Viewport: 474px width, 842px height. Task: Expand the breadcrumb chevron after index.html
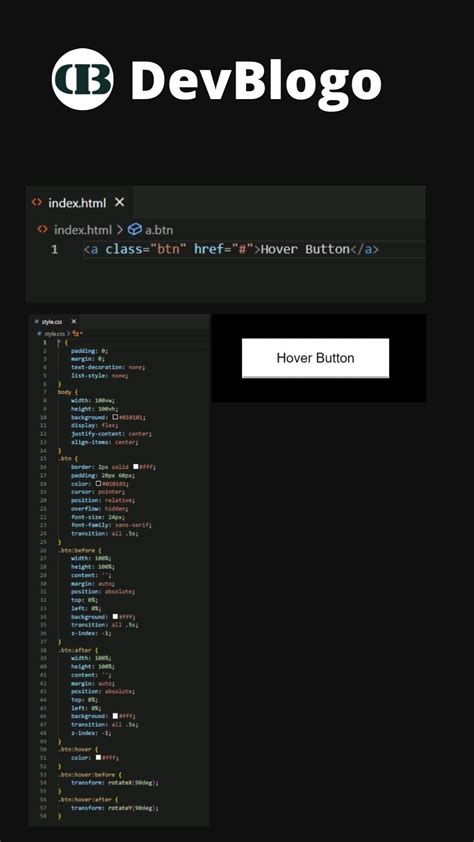coord(119,230)
